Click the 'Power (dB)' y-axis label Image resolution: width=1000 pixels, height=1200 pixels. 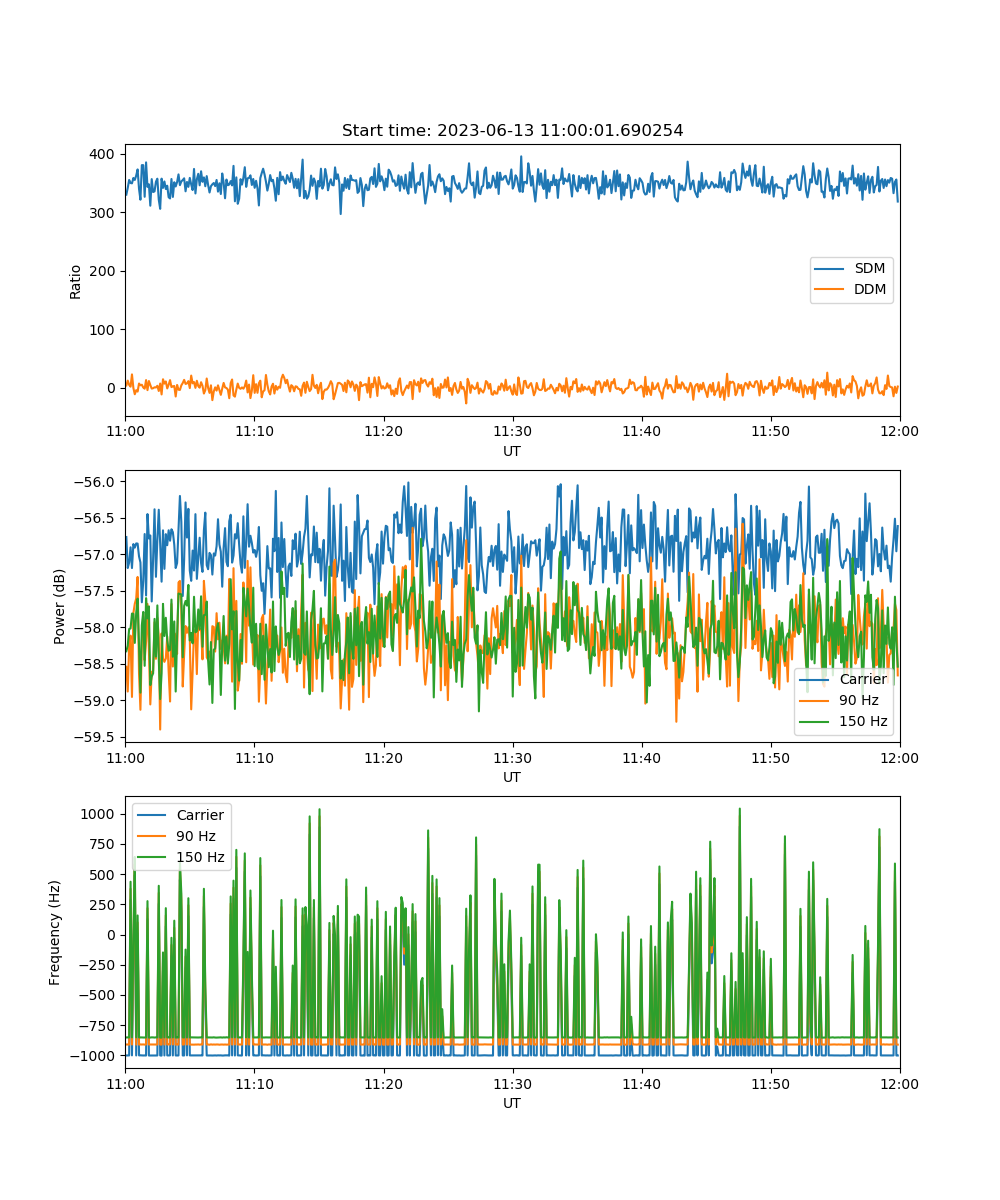[x=60, y=606]
